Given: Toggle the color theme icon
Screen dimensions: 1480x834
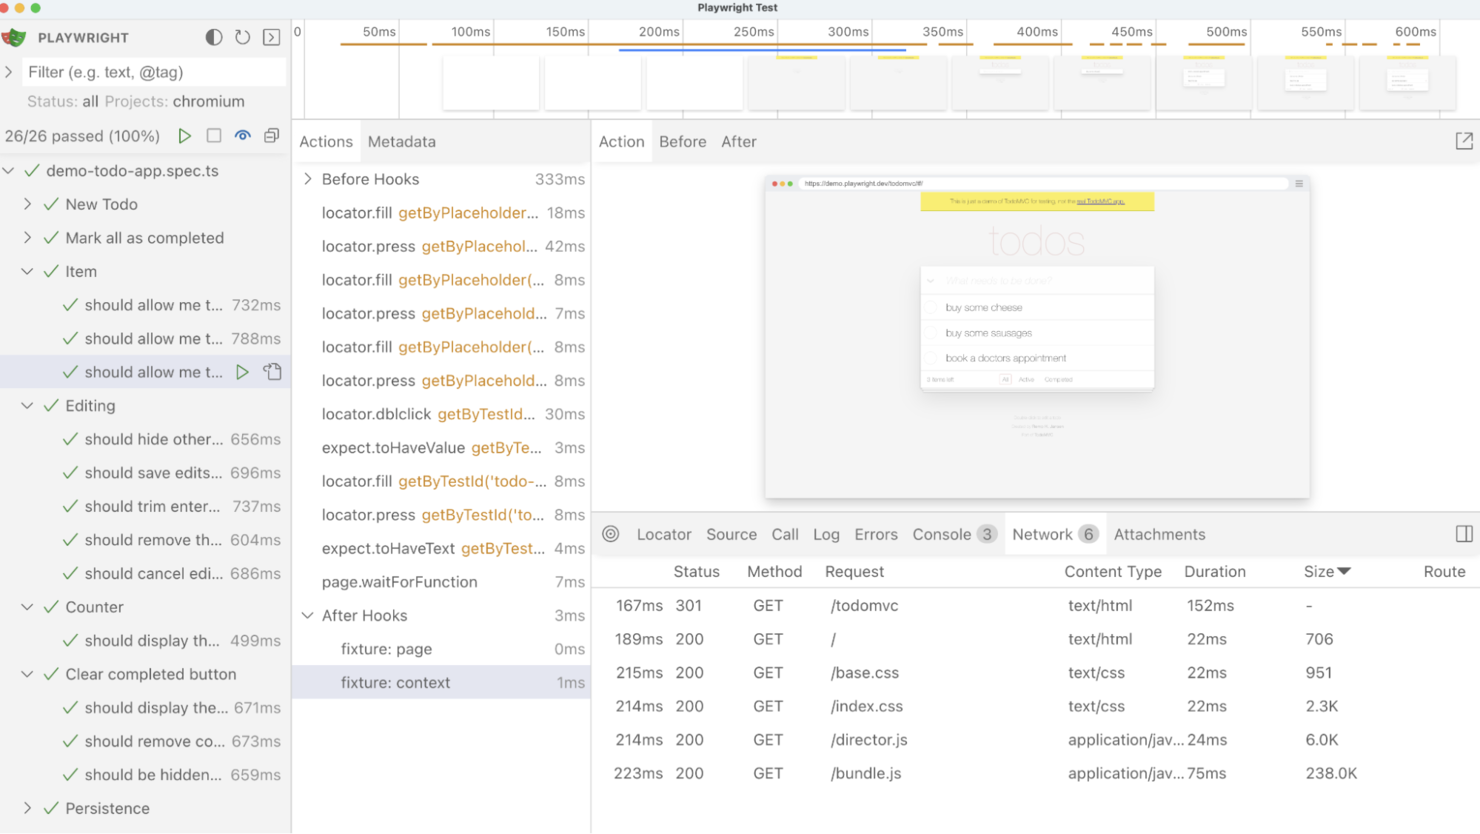Looking at the screenshot, I should coord(214,37).
